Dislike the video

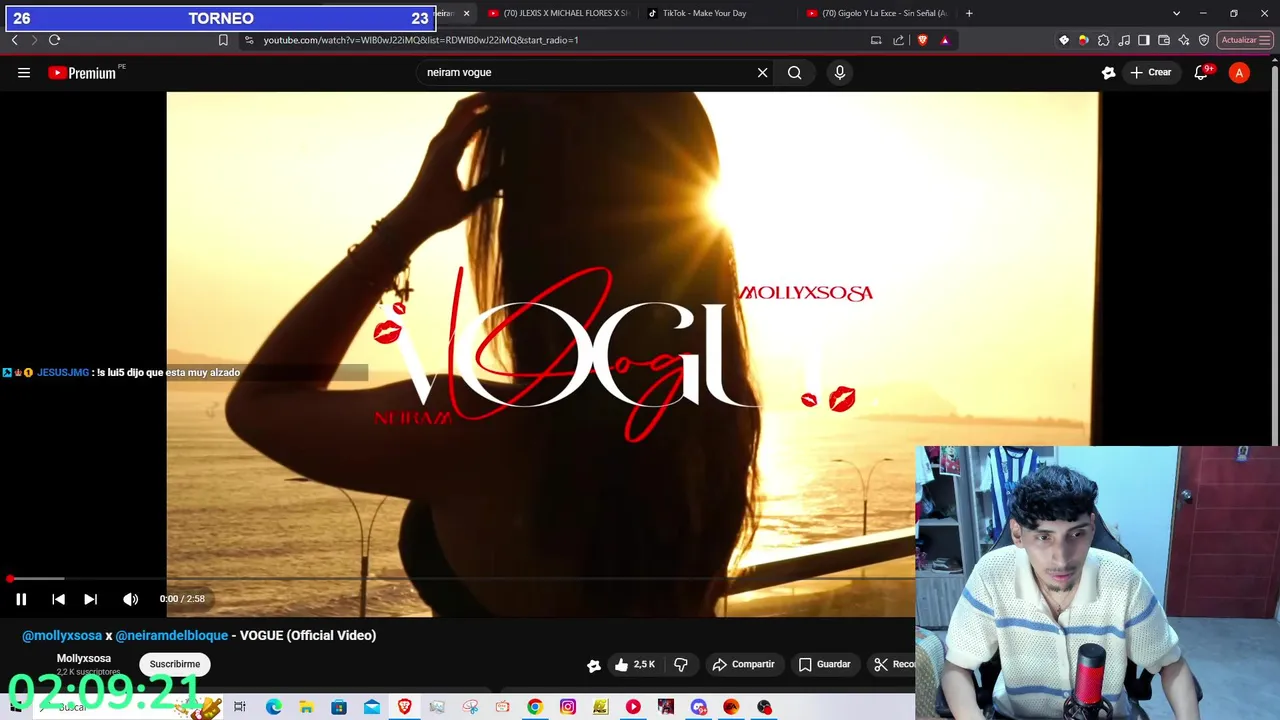tap(681, 664)
